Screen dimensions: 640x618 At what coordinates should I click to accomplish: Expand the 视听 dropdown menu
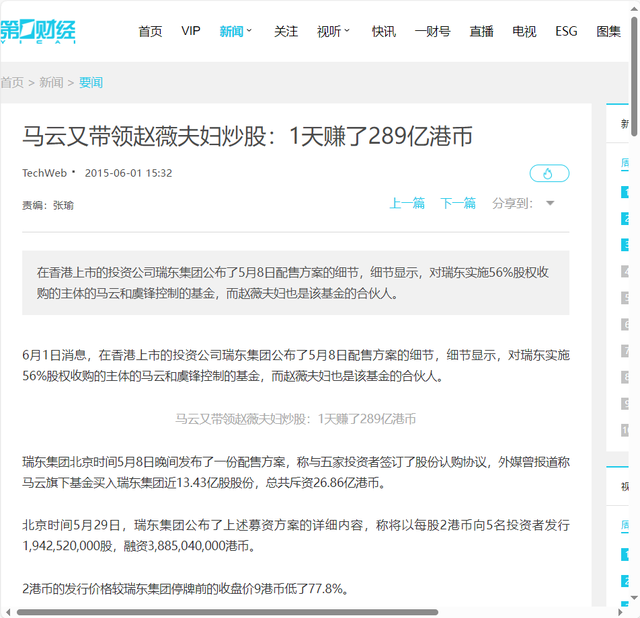click(333, 31)
